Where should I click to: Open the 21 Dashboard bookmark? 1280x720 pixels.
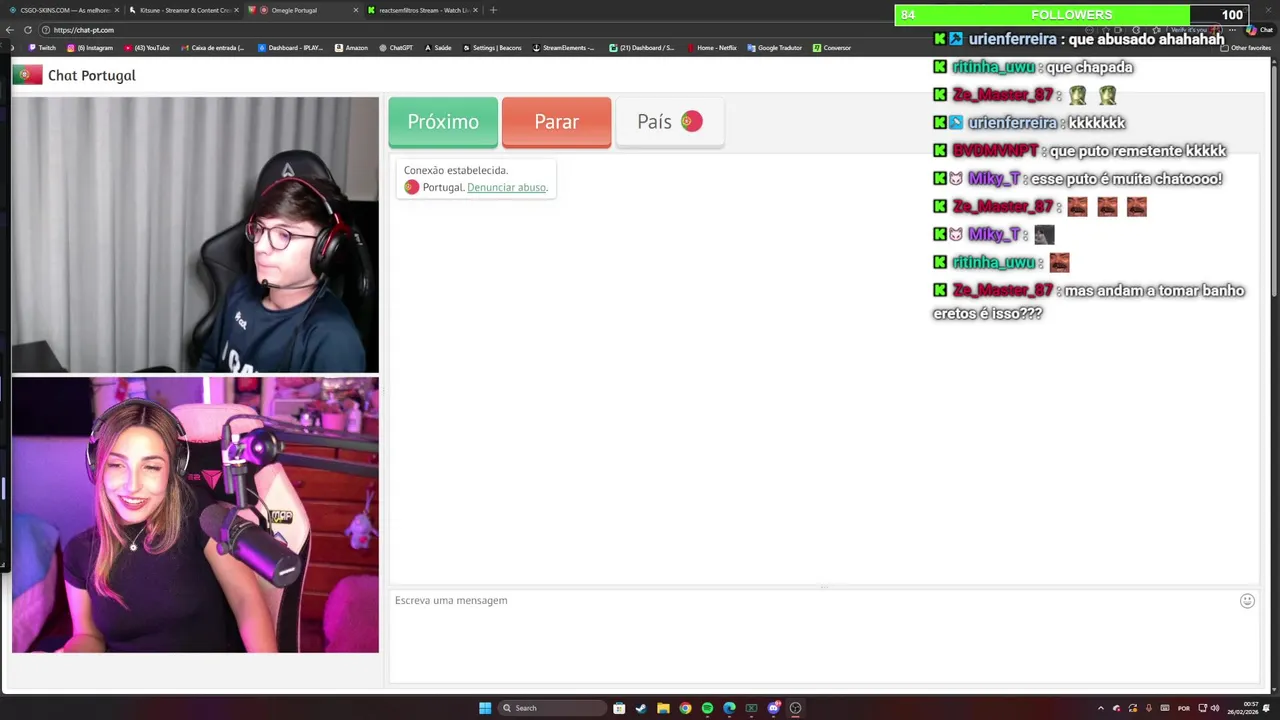pos(642,48)
